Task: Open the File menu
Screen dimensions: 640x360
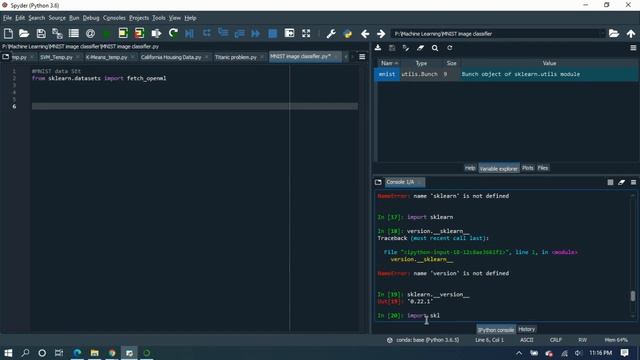Action: point(7,18)
